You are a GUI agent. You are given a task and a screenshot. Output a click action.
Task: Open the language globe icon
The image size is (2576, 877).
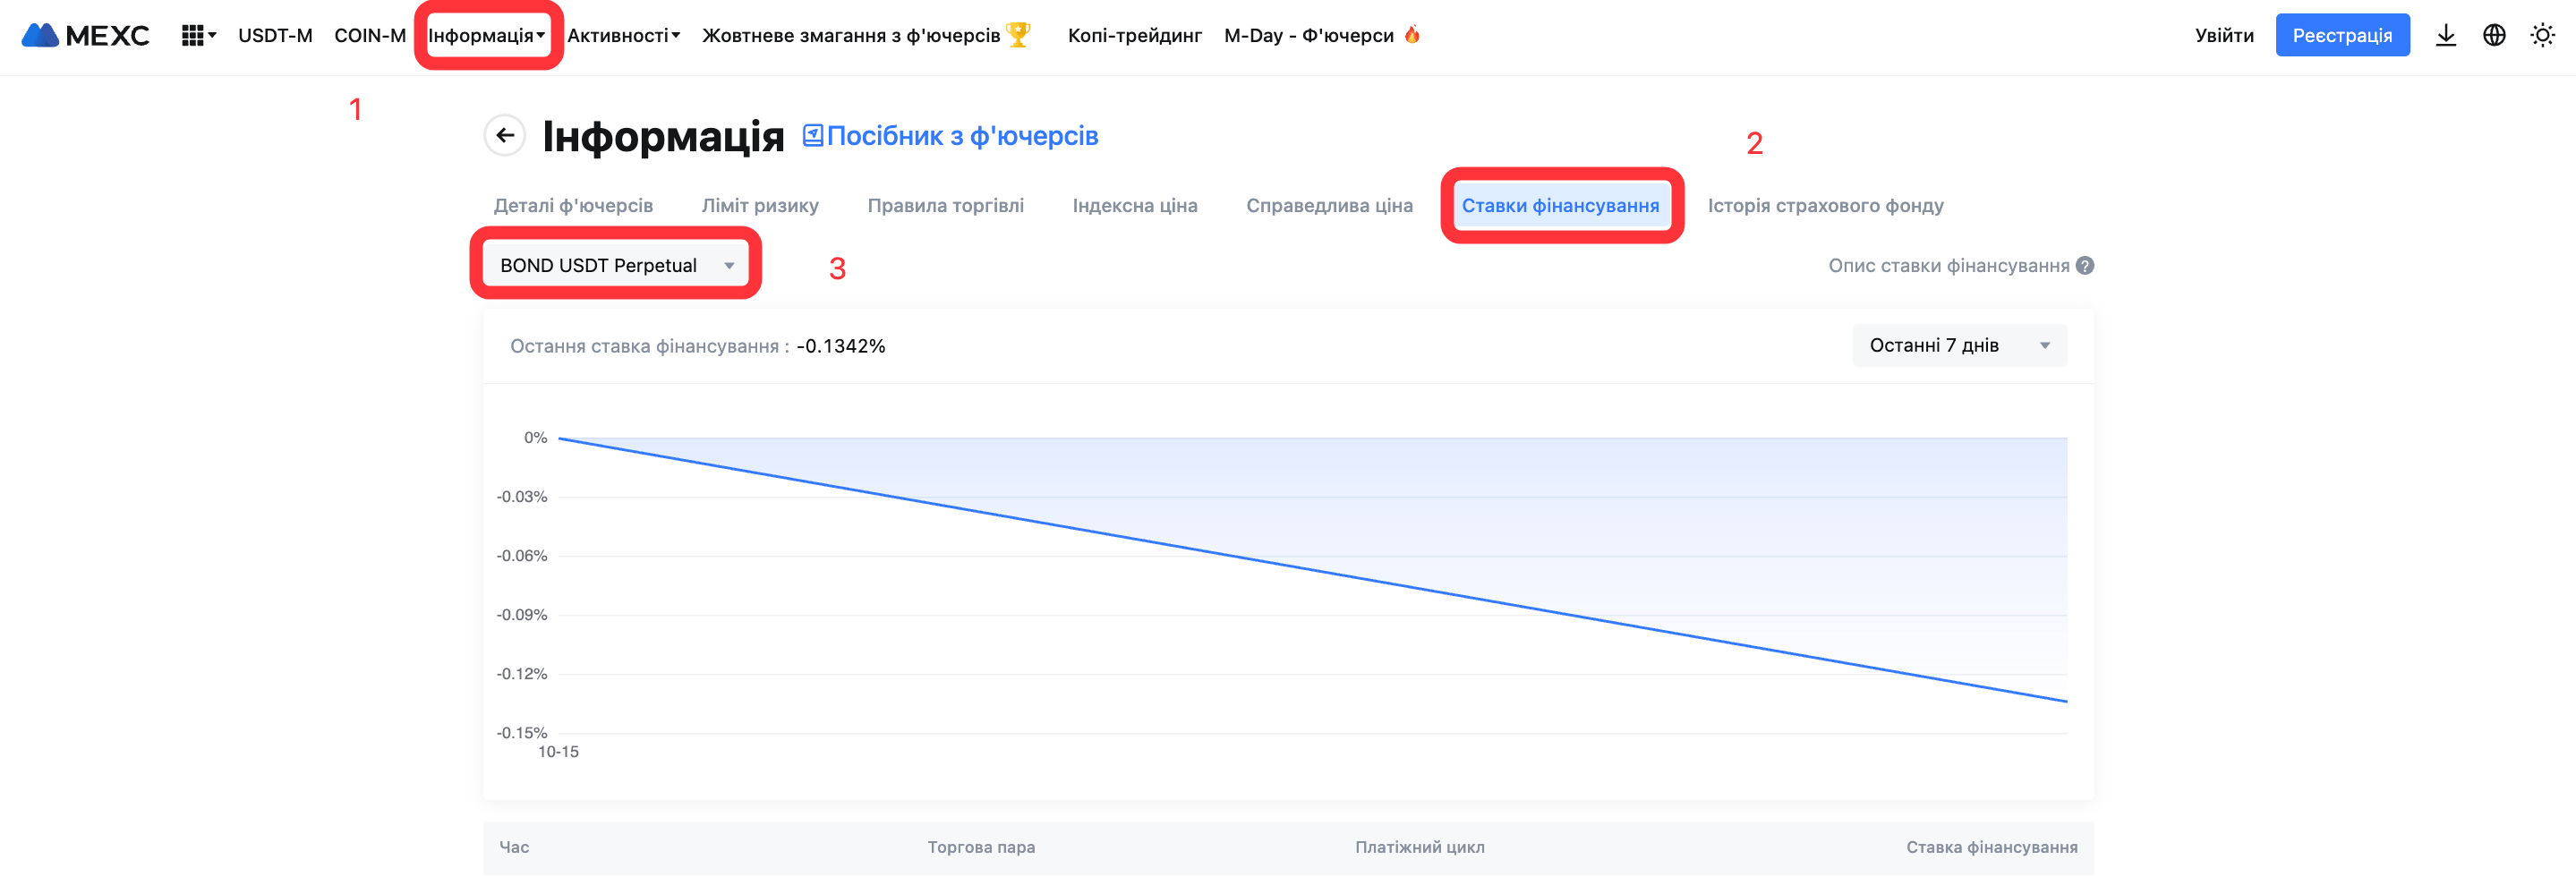coord(2494,36)
